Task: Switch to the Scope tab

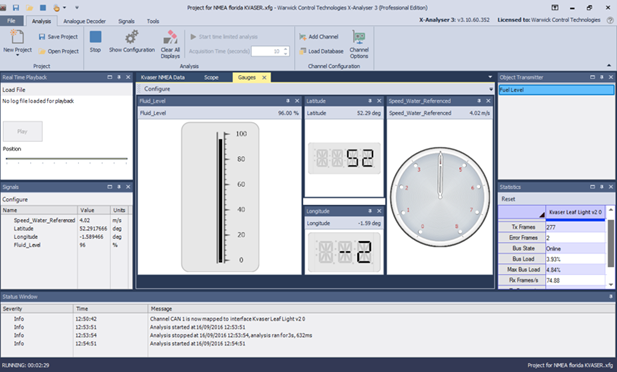Action: pyautogui.click(x=211, y=78)
